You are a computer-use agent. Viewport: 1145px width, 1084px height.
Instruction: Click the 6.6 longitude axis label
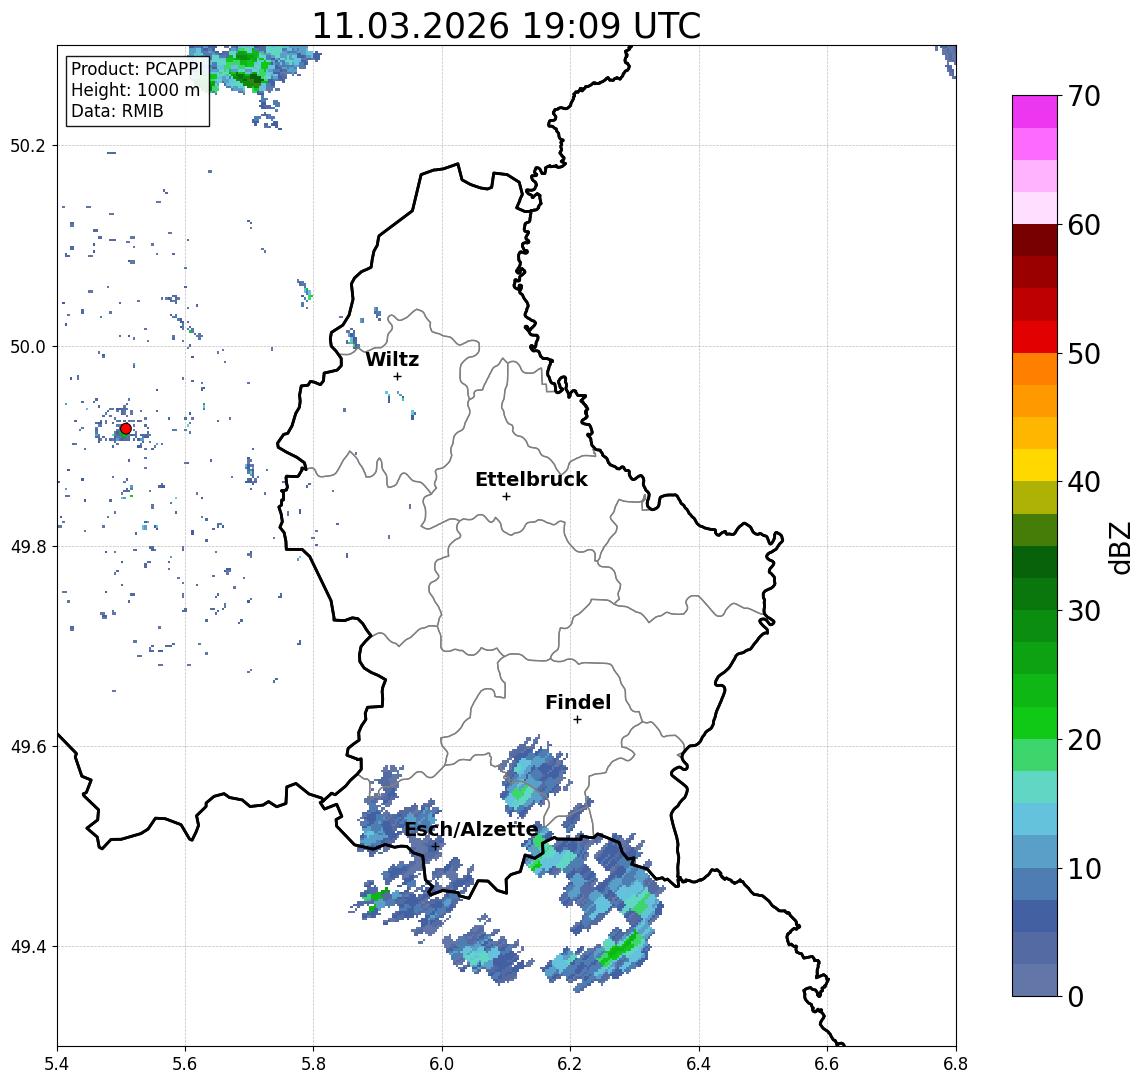[x=827, y=1064]
